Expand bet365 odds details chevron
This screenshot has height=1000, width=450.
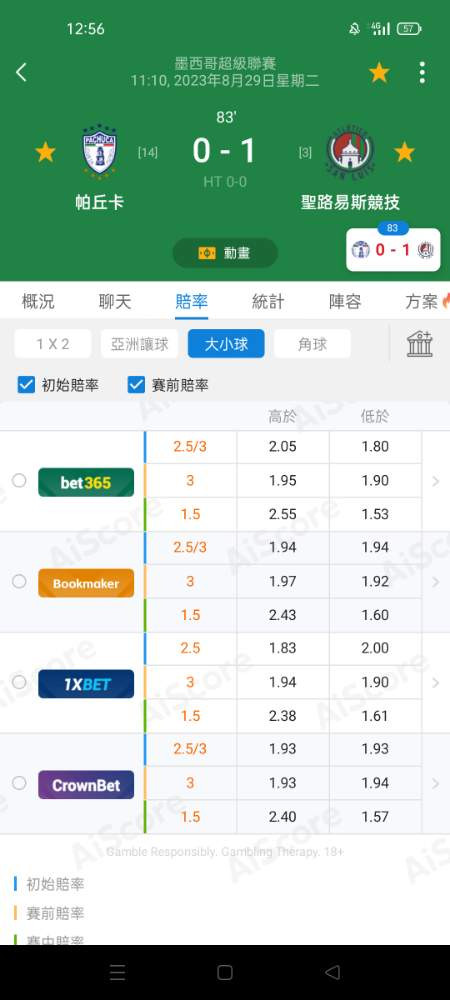click(x=436, y=481)
